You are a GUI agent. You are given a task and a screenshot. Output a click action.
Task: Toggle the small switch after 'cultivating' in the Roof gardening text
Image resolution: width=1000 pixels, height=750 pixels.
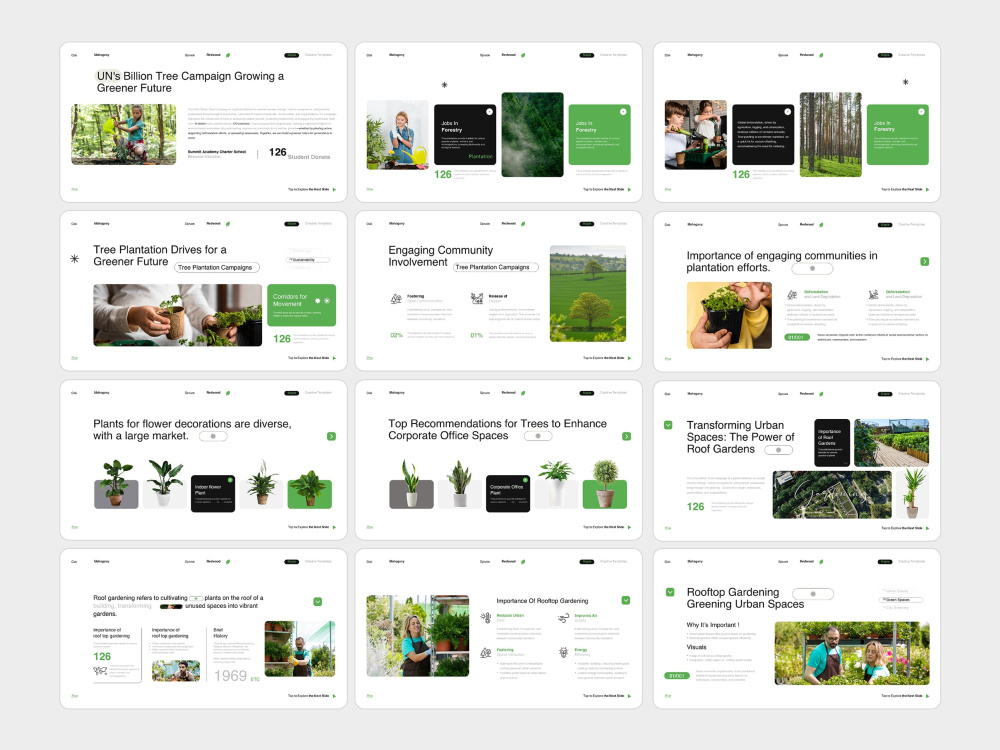tap(196, 598)
